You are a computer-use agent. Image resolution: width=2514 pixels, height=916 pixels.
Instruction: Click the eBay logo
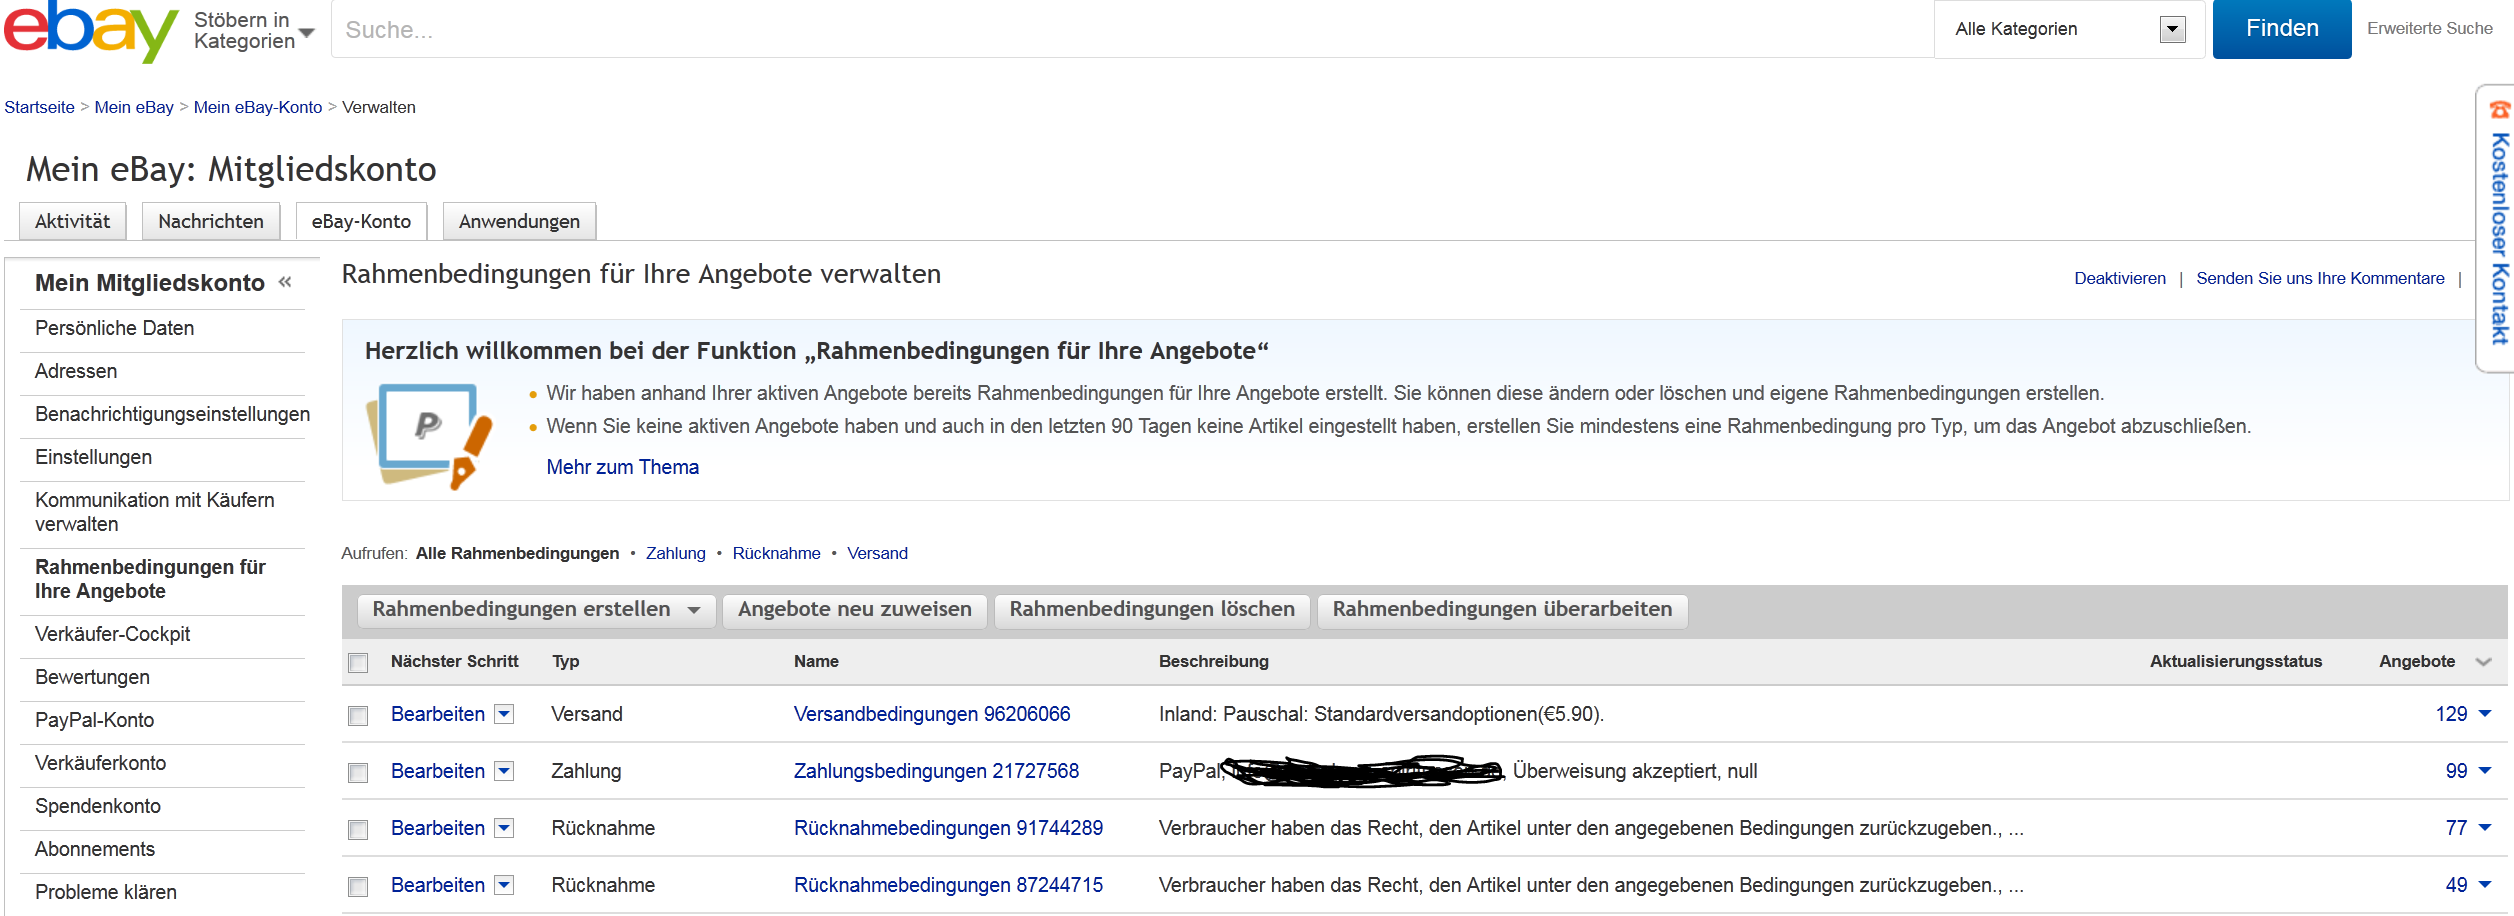coord(91,30)
